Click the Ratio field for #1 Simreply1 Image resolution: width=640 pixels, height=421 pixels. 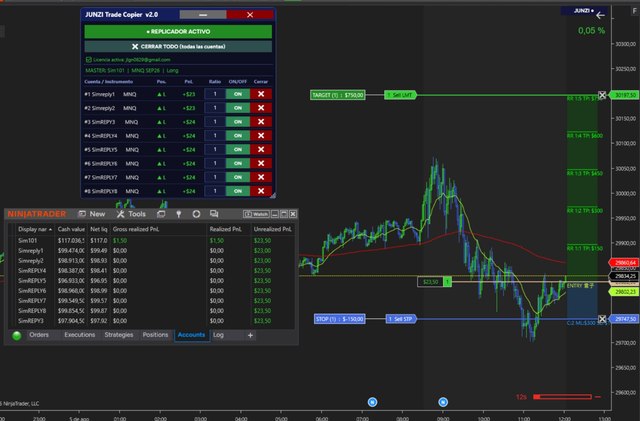(215, 94)
